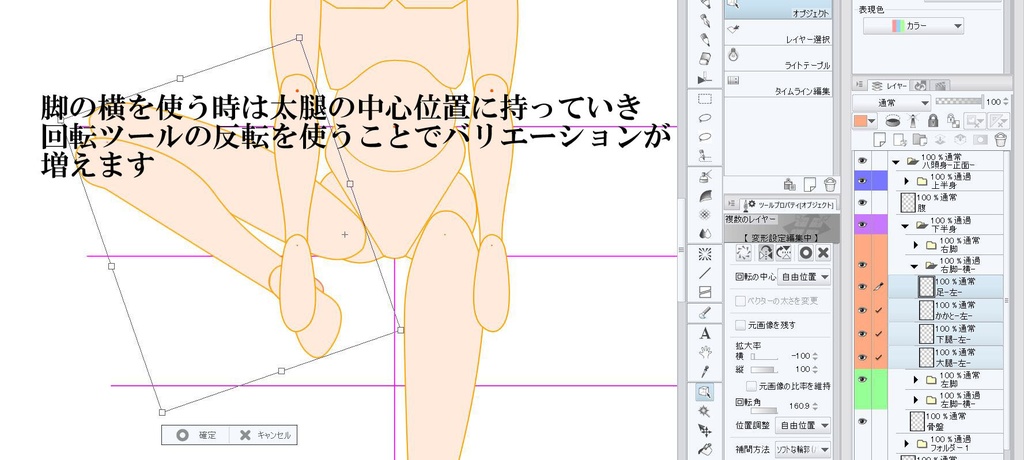Open the blending mode 通常 dropdown

[x=891, y=103]
